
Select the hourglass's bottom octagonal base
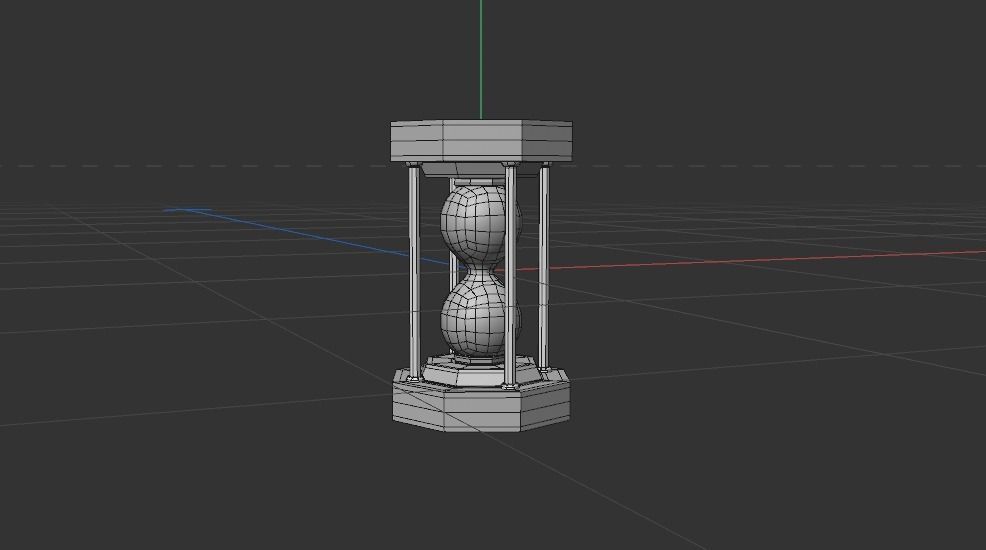[x=481, y=402]
